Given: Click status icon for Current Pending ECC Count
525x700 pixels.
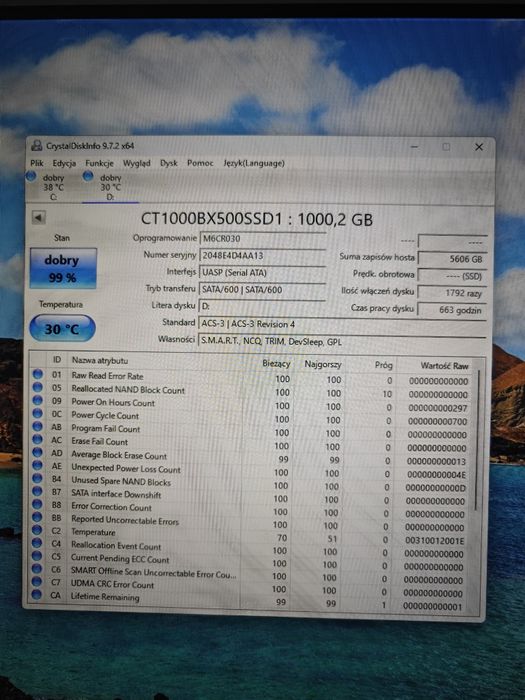Looking at the screenshot, I should 37,556.
